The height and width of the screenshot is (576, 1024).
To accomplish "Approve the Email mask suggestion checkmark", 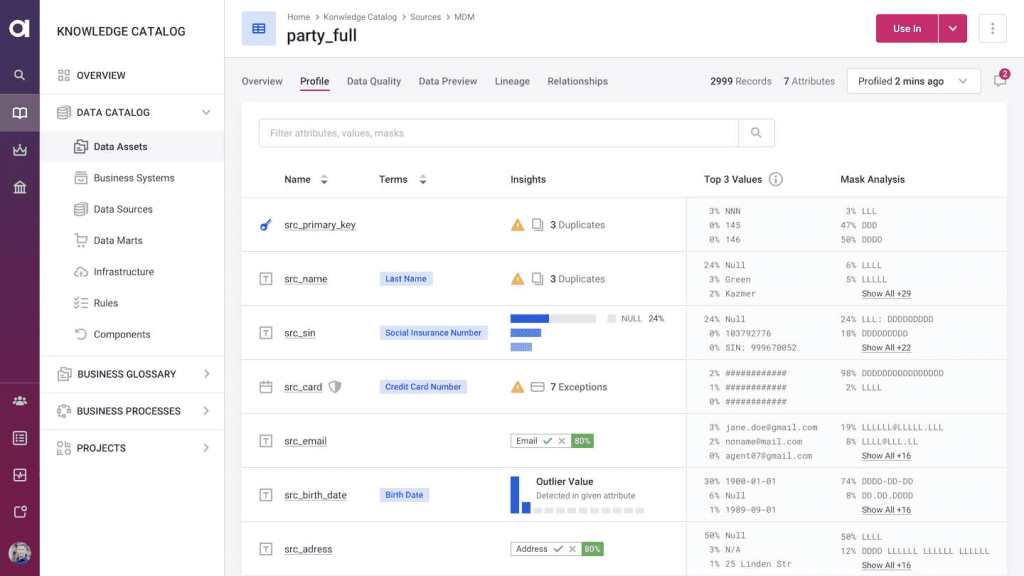I will point(548,440).
